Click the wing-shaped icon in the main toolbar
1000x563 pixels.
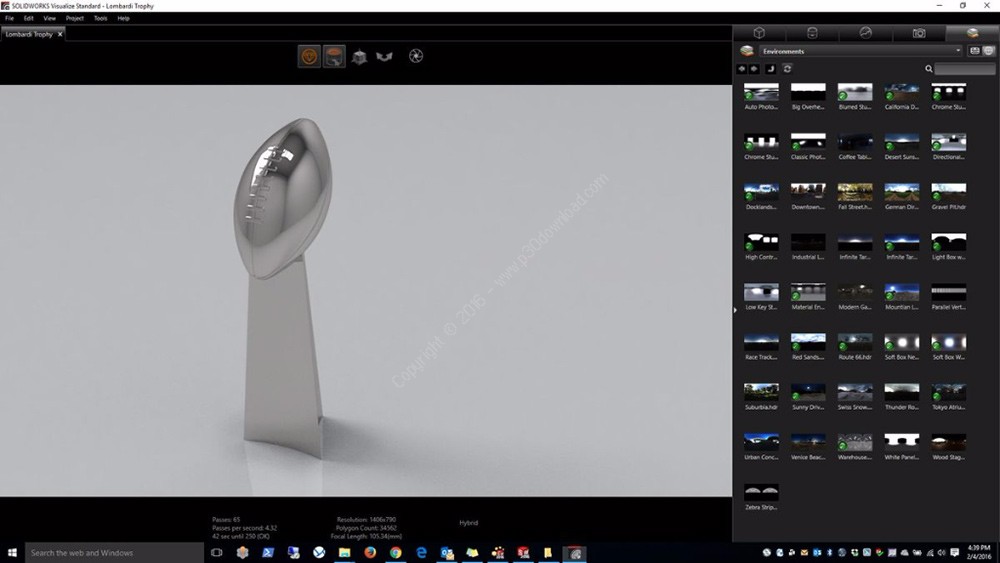tap(384, 57)
